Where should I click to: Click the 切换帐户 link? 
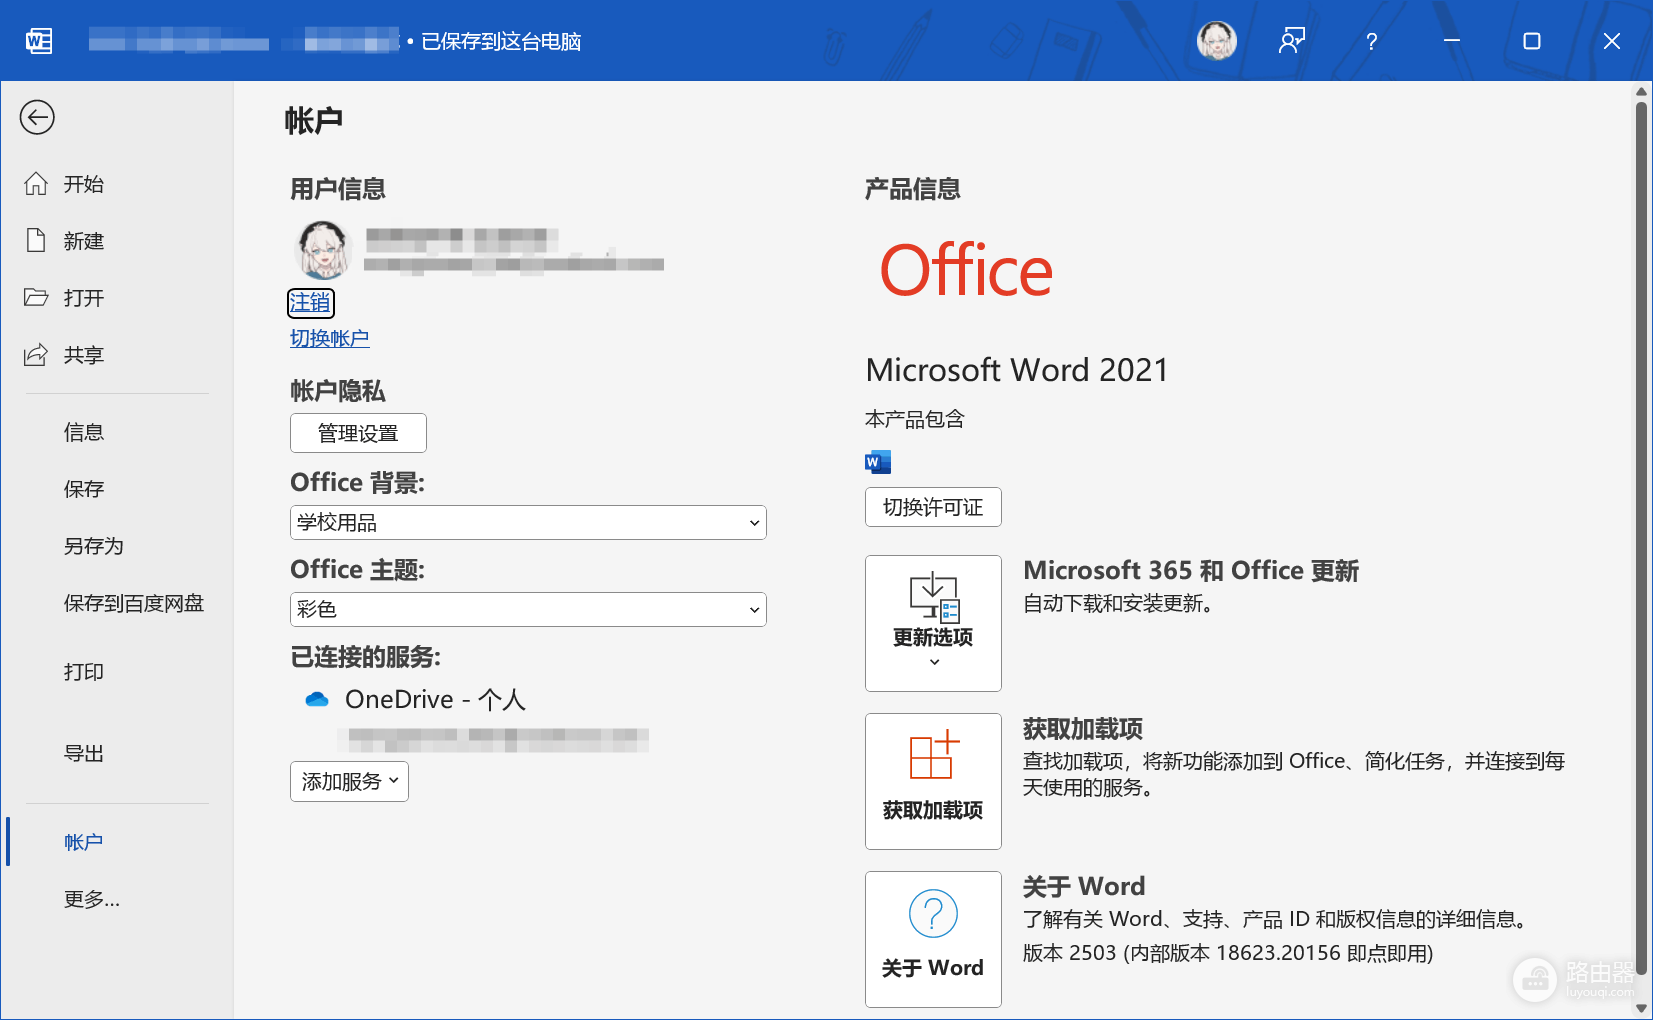click(x=330, y=339)
